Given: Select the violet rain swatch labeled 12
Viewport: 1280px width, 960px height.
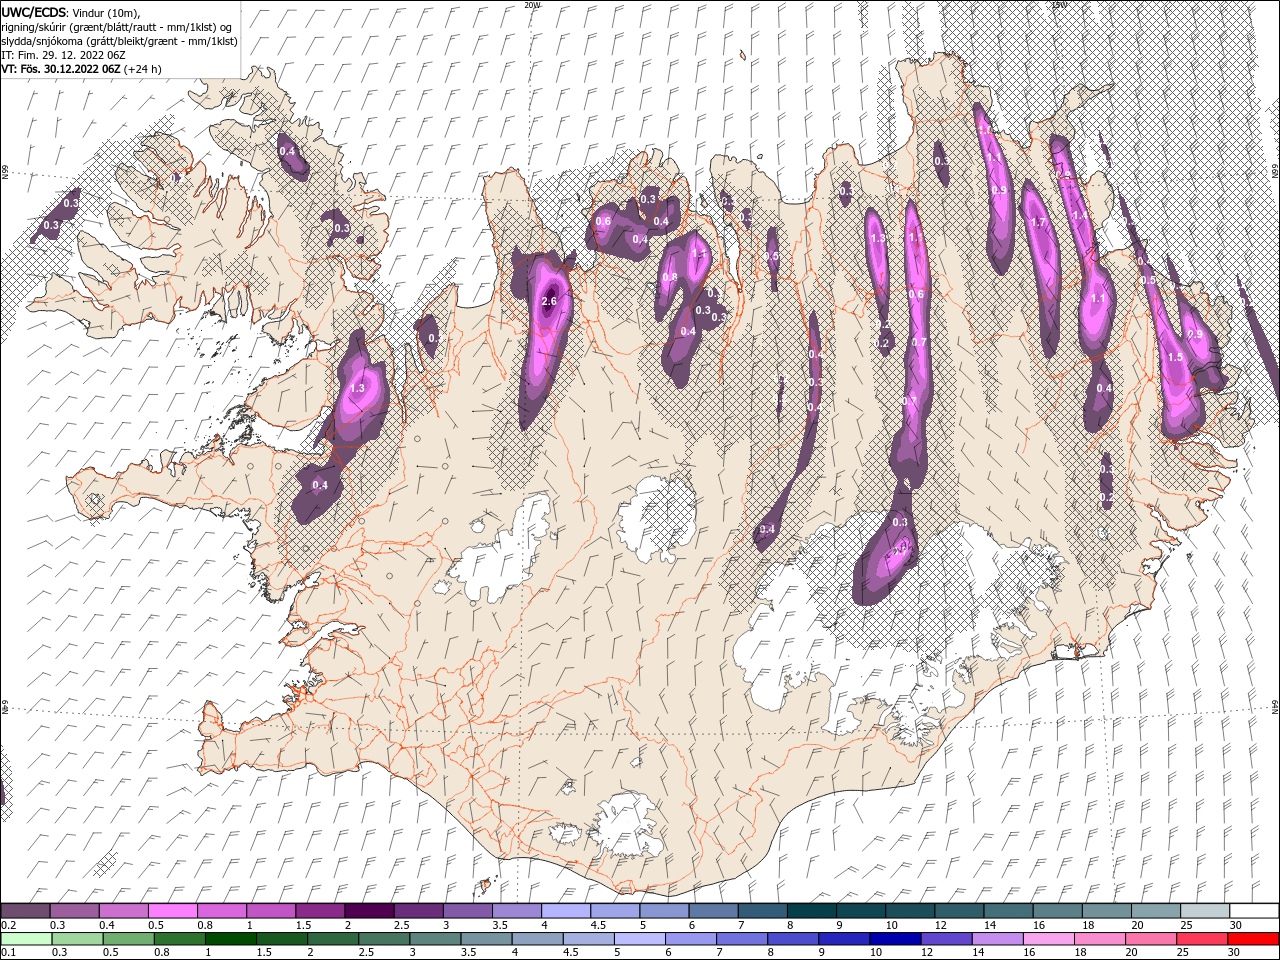Looking at the screenshot, I should click(945, 939).
